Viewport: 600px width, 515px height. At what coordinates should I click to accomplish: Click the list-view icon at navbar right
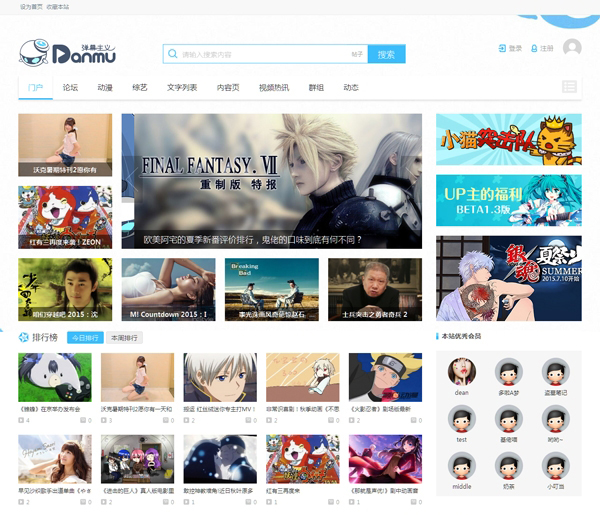coord(569,87)
